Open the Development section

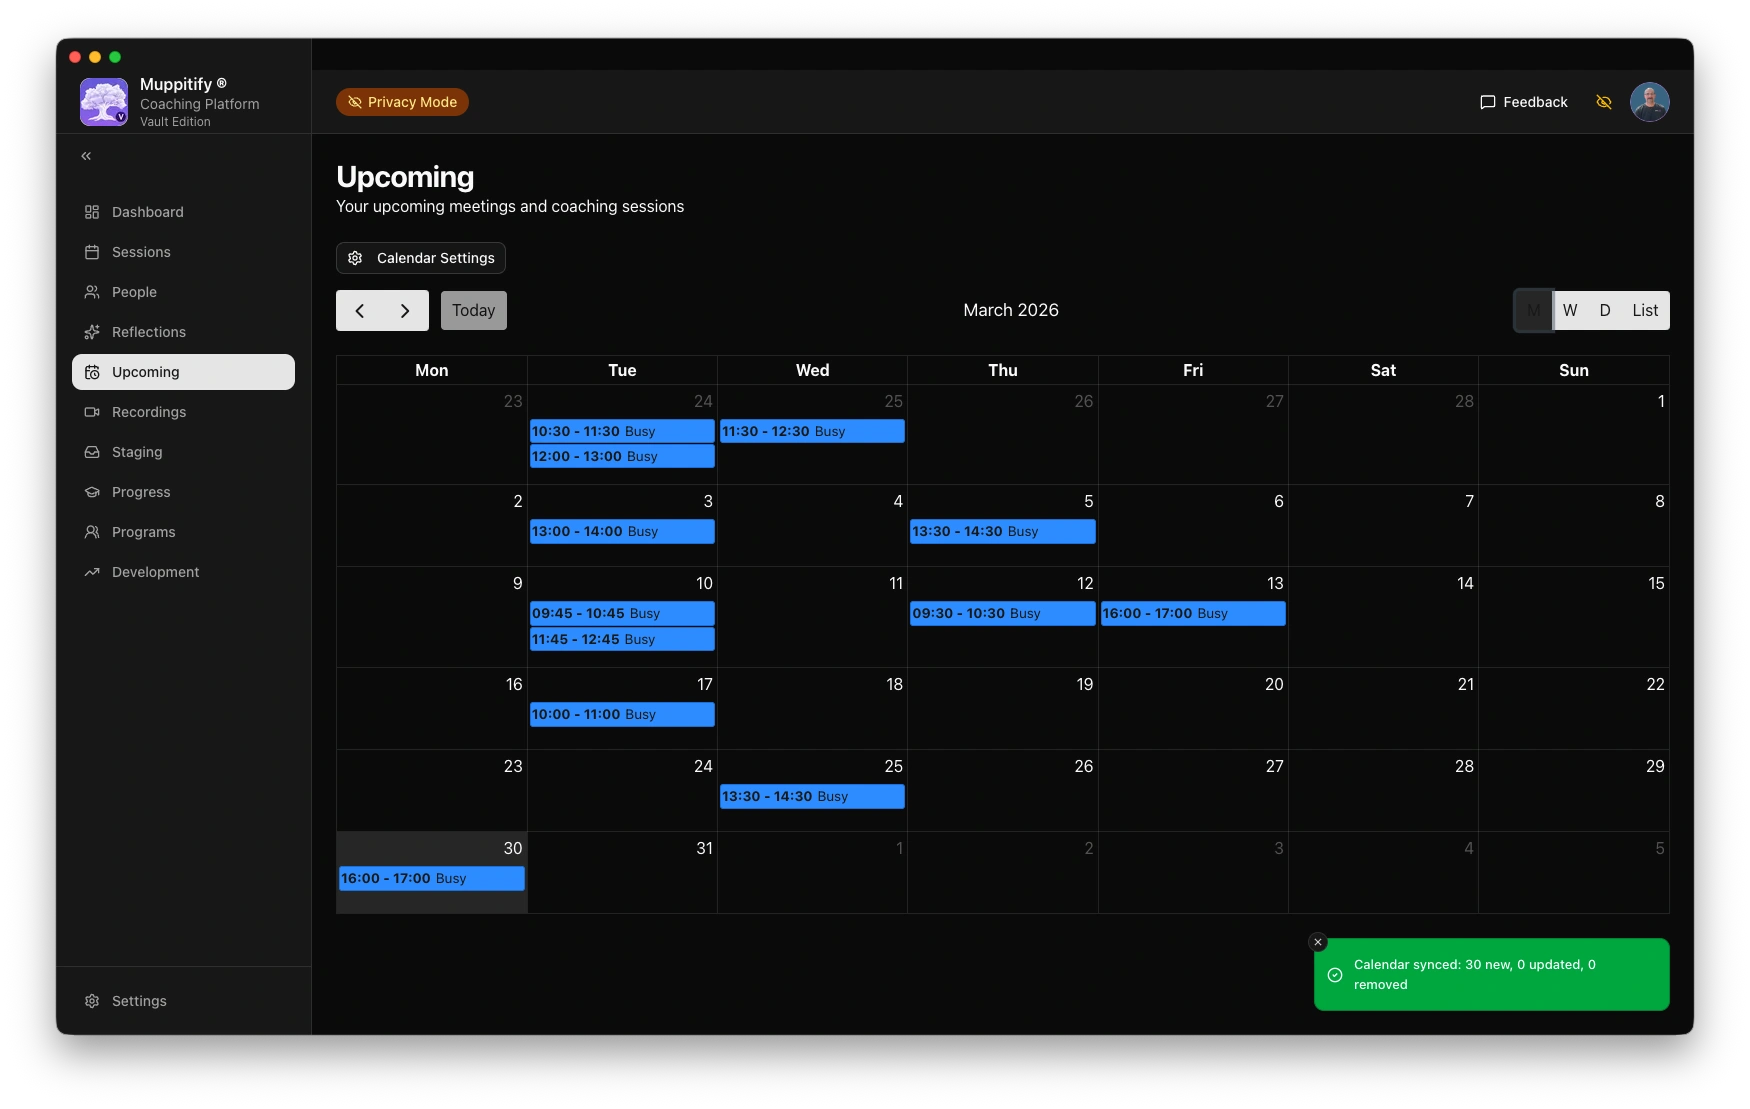[155, 572]
